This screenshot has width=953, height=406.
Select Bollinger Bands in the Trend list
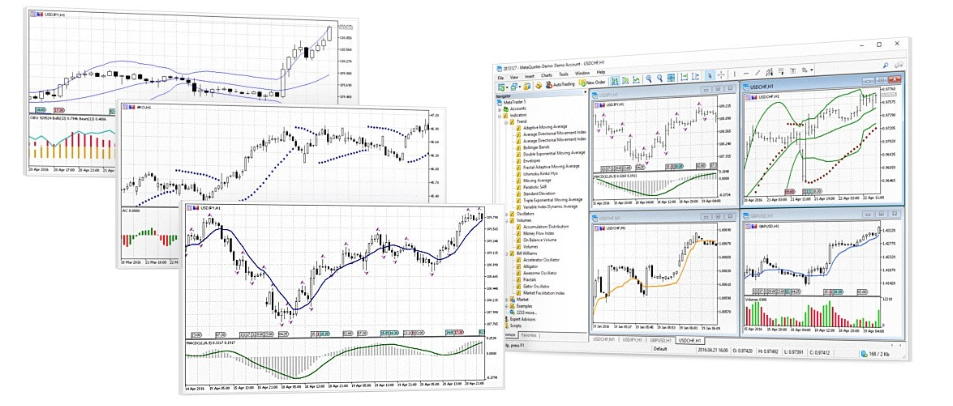[x=538, y=146]
